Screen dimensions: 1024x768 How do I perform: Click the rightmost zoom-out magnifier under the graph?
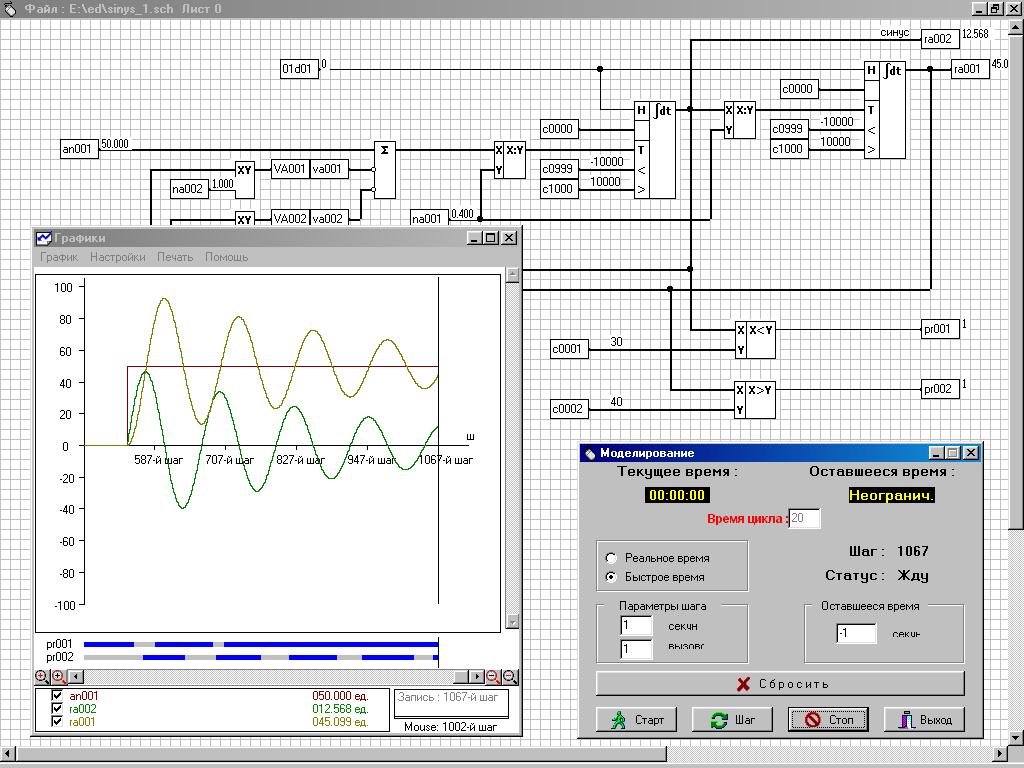pos(510,677)
